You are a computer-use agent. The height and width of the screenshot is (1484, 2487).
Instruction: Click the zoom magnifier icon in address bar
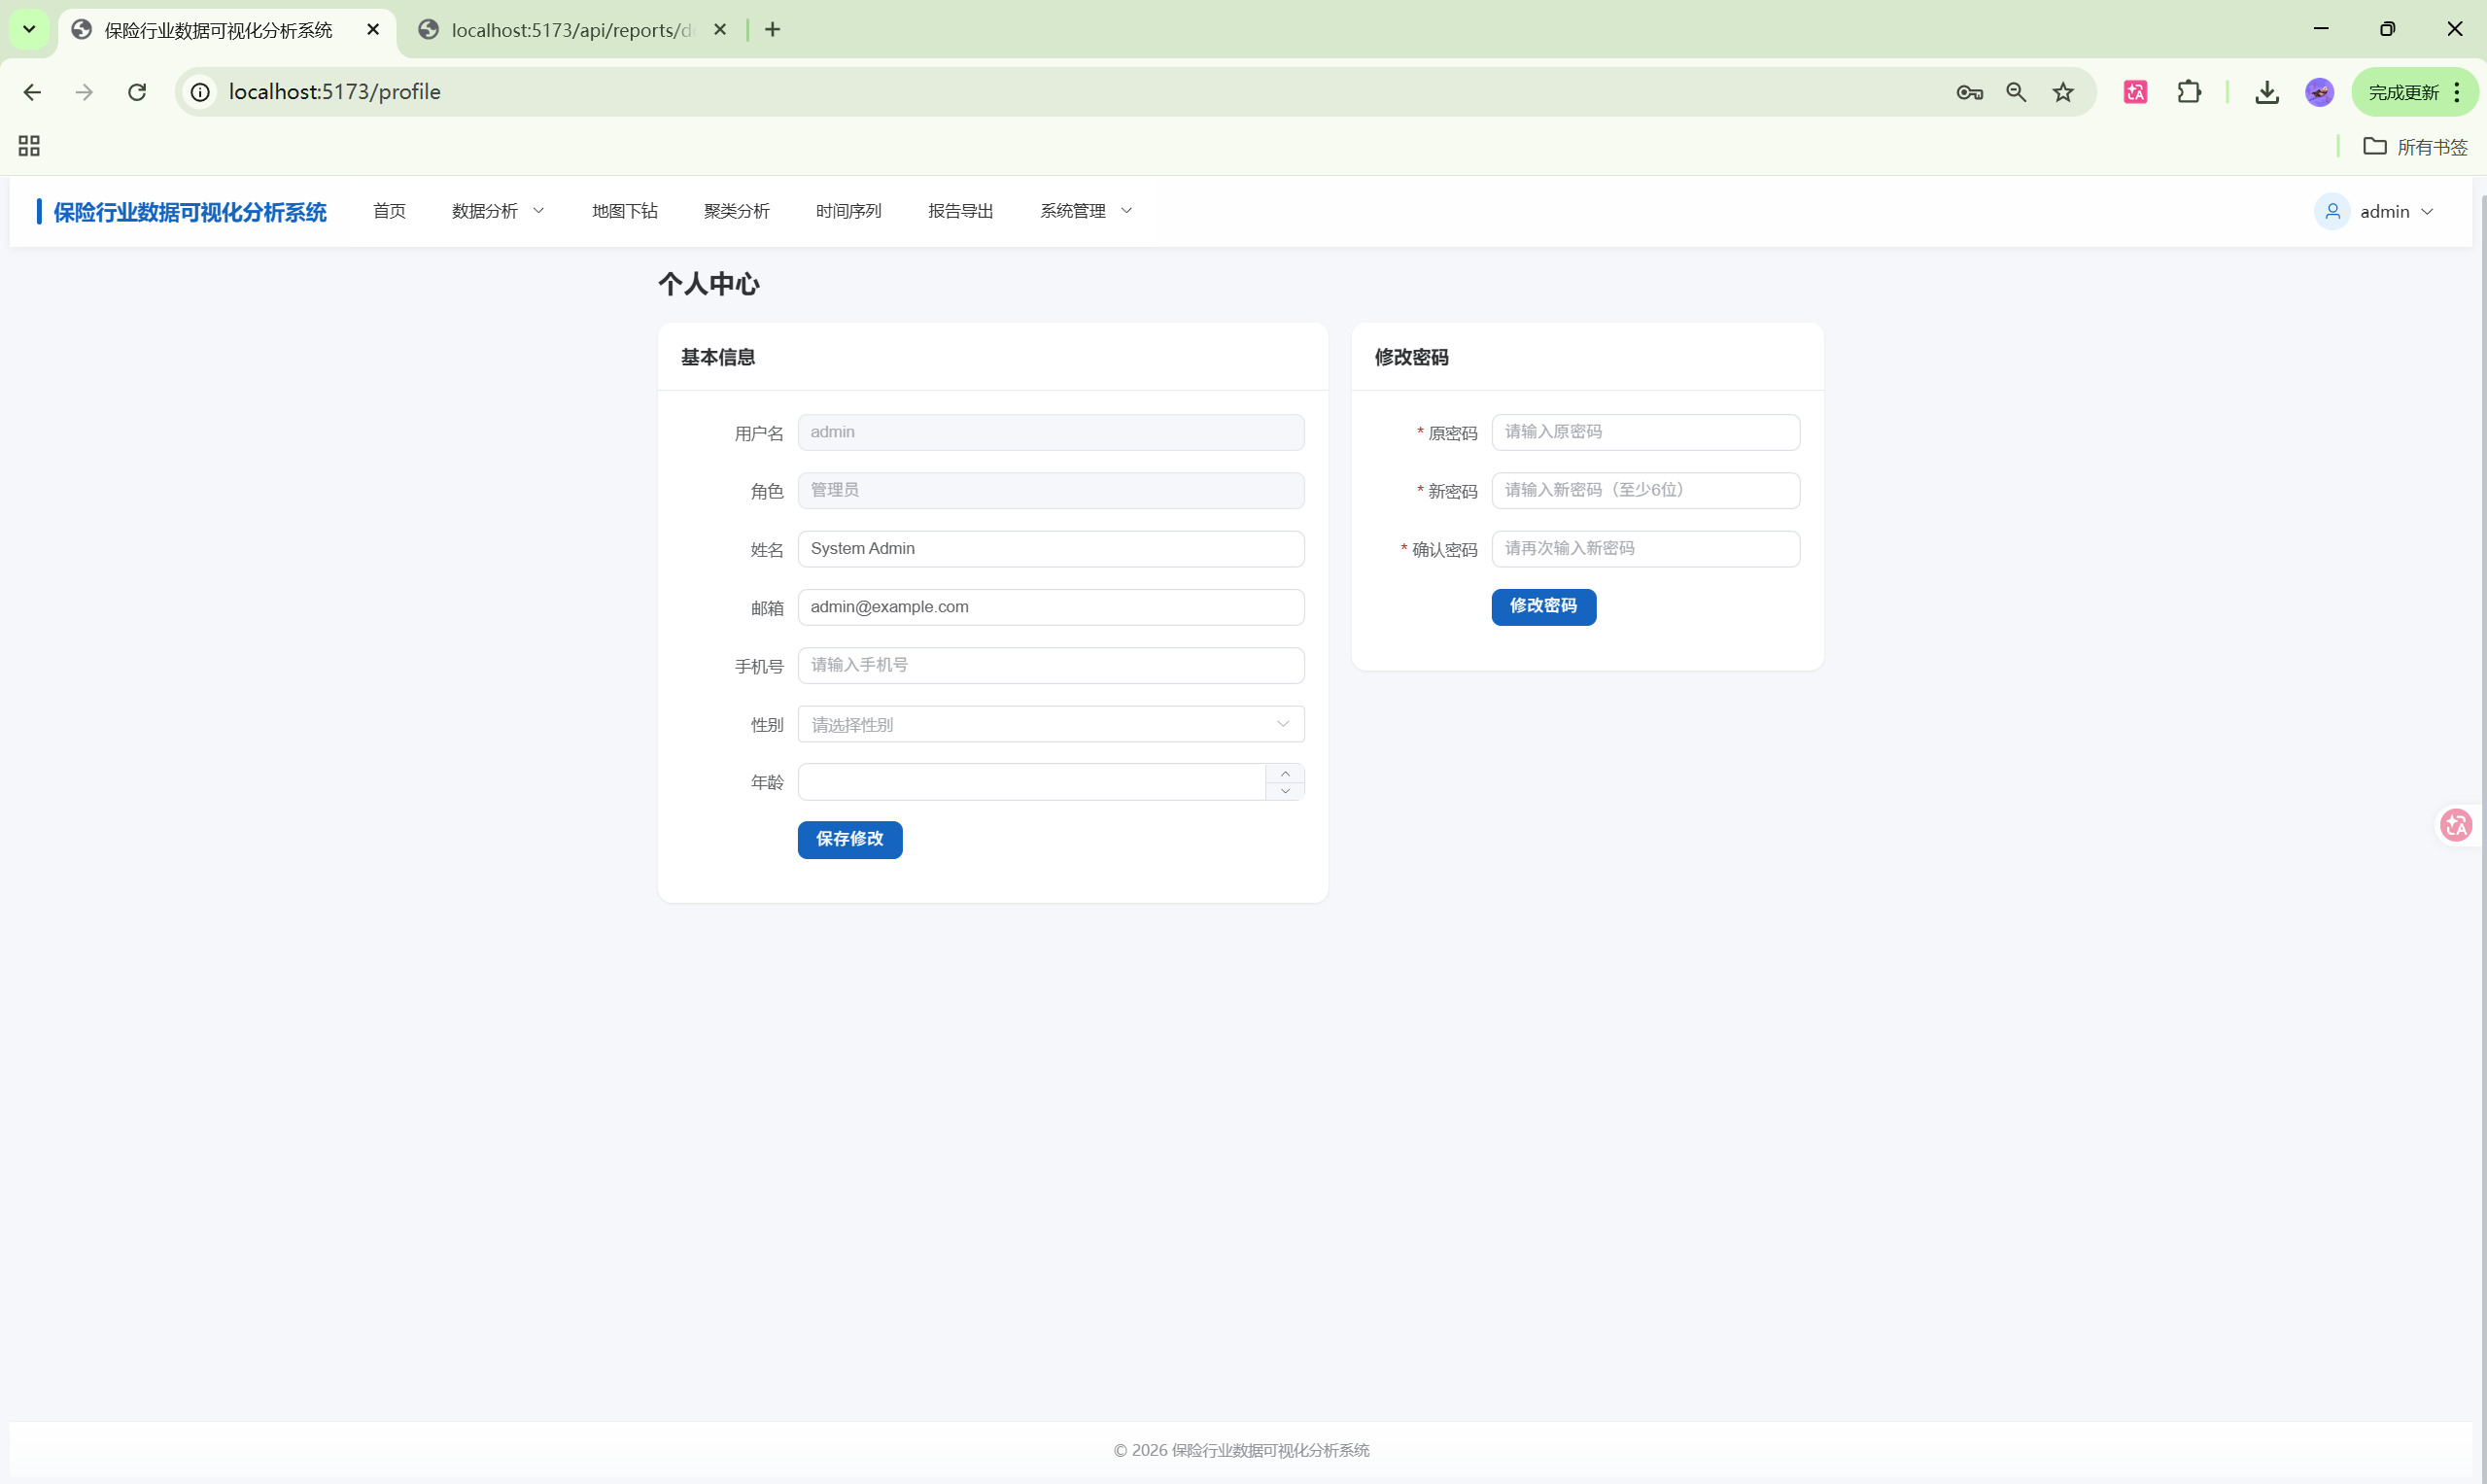tap(2015, 92)
